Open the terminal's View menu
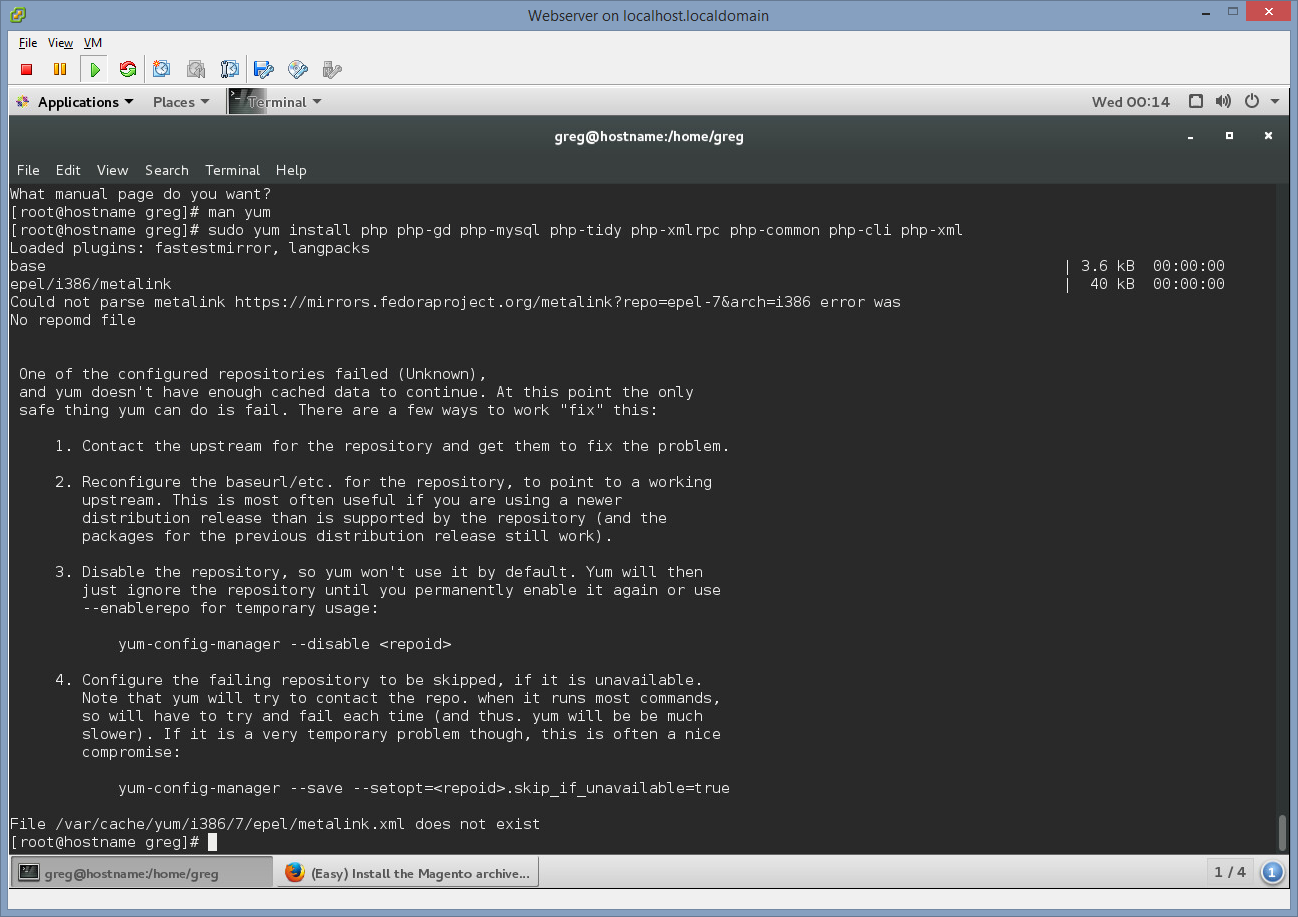The image size is (1298, 917). tap(112, 170)
